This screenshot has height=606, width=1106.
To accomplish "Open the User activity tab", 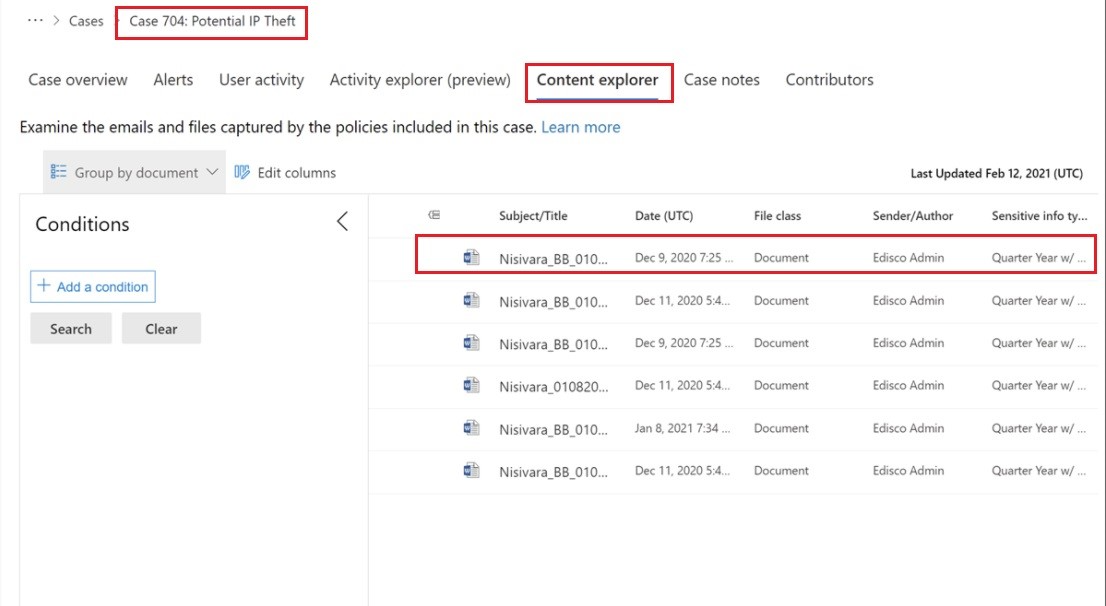I will [x=261, y=80].
